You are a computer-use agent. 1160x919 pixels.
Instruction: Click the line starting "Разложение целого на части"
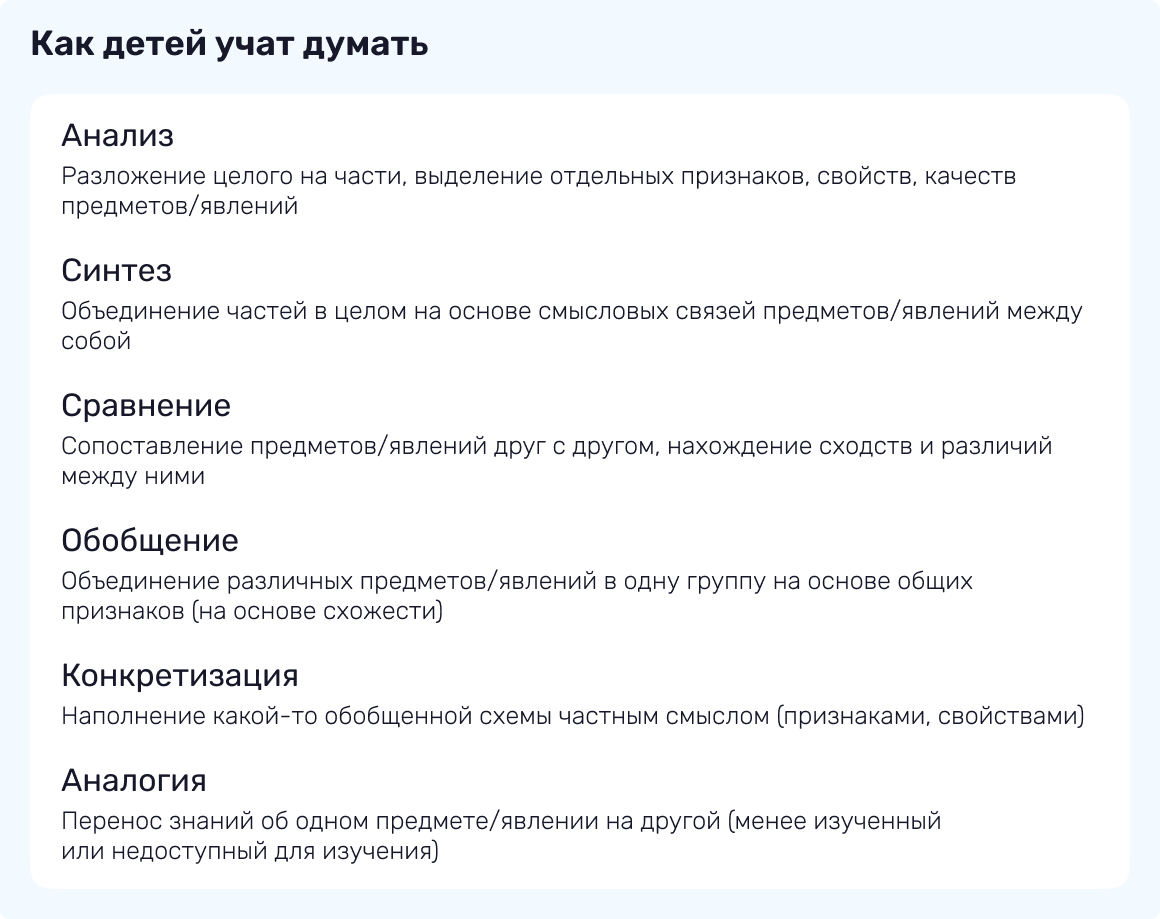coord(538,177)
